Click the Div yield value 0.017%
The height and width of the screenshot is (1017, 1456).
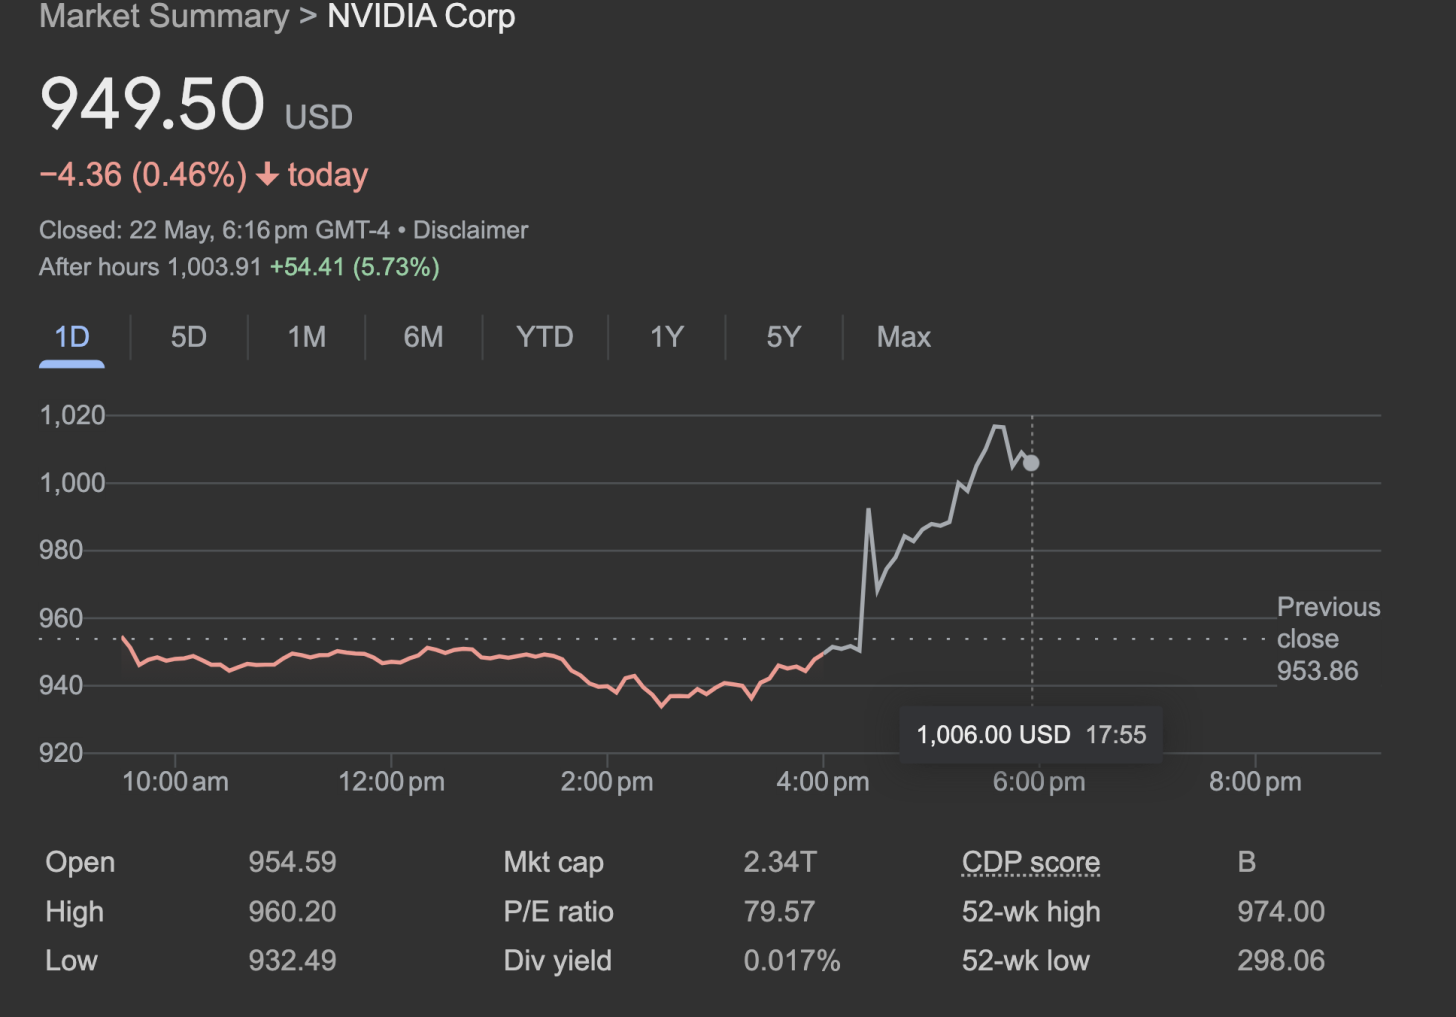tap(792, 961)
